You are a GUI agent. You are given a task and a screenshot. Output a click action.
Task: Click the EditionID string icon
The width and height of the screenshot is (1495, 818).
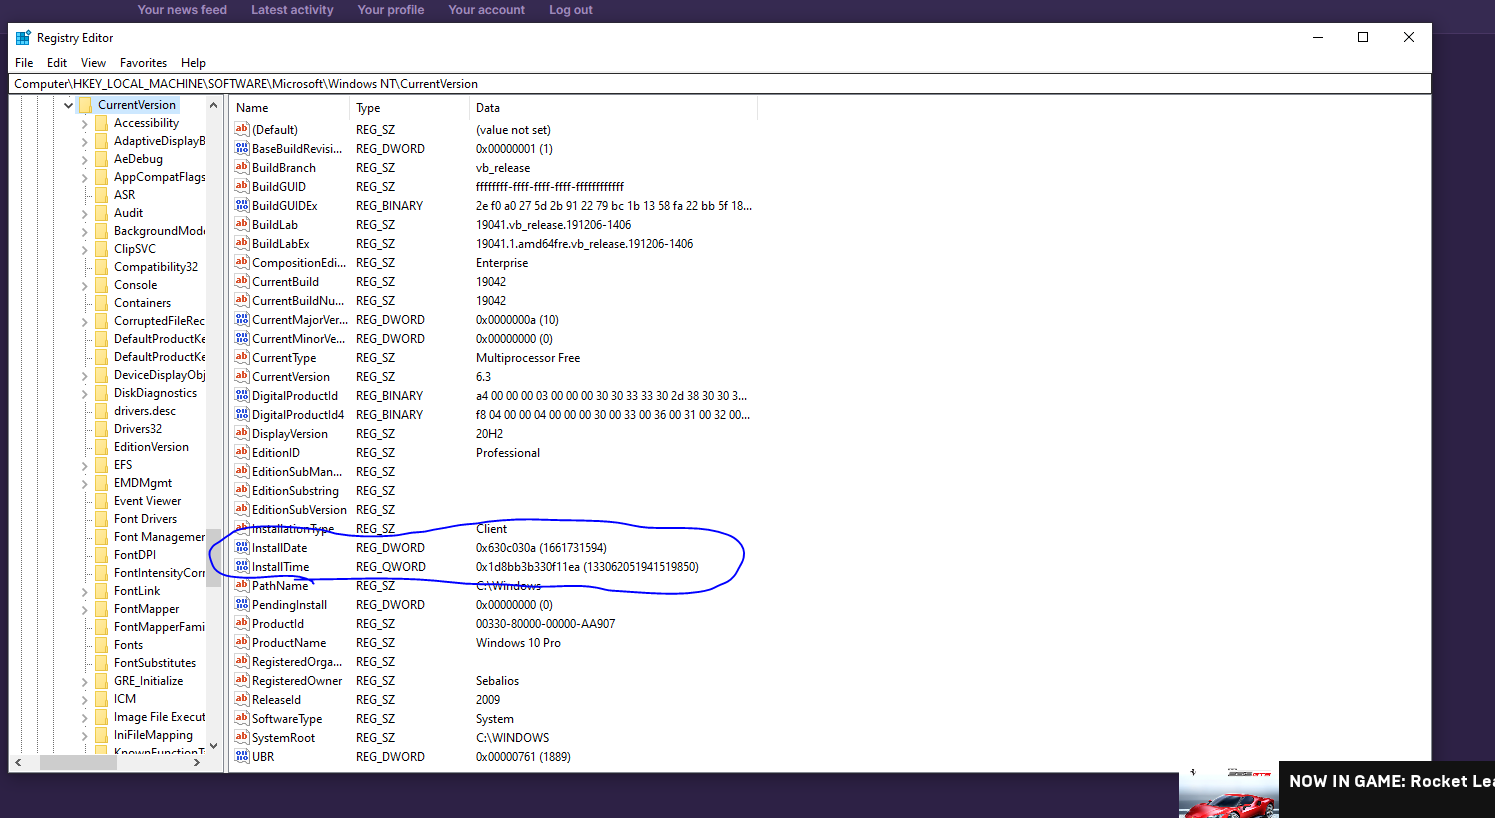(241, 452)
